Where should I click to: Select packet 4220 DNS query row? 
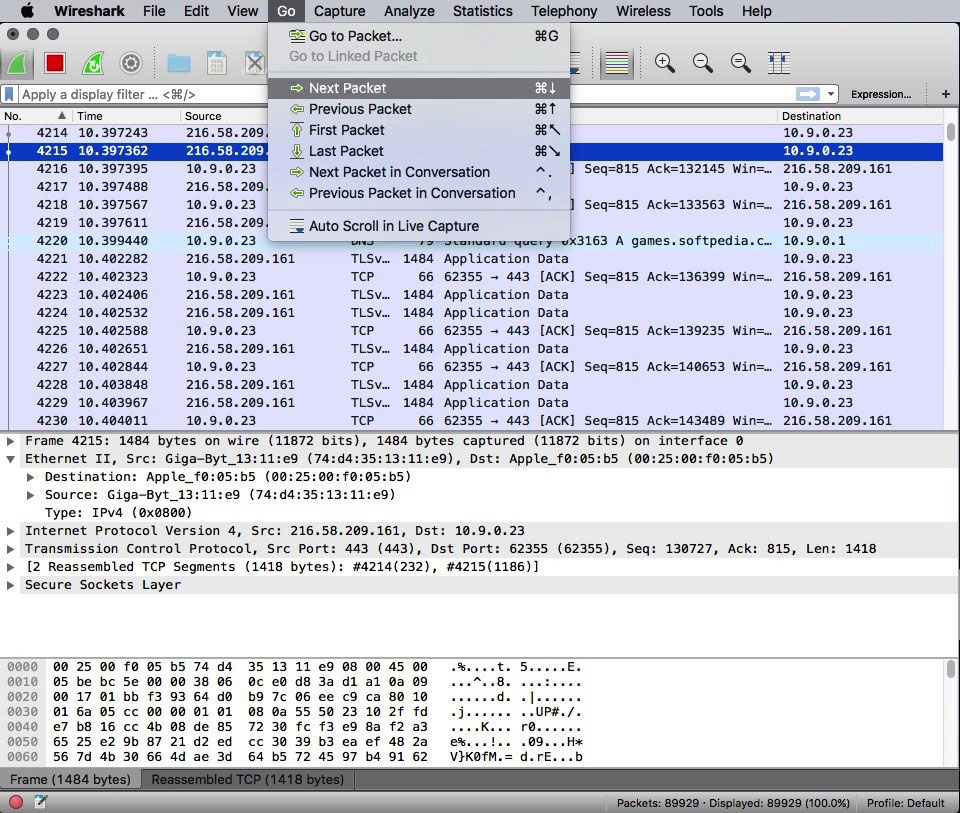(x=471, y=241)
